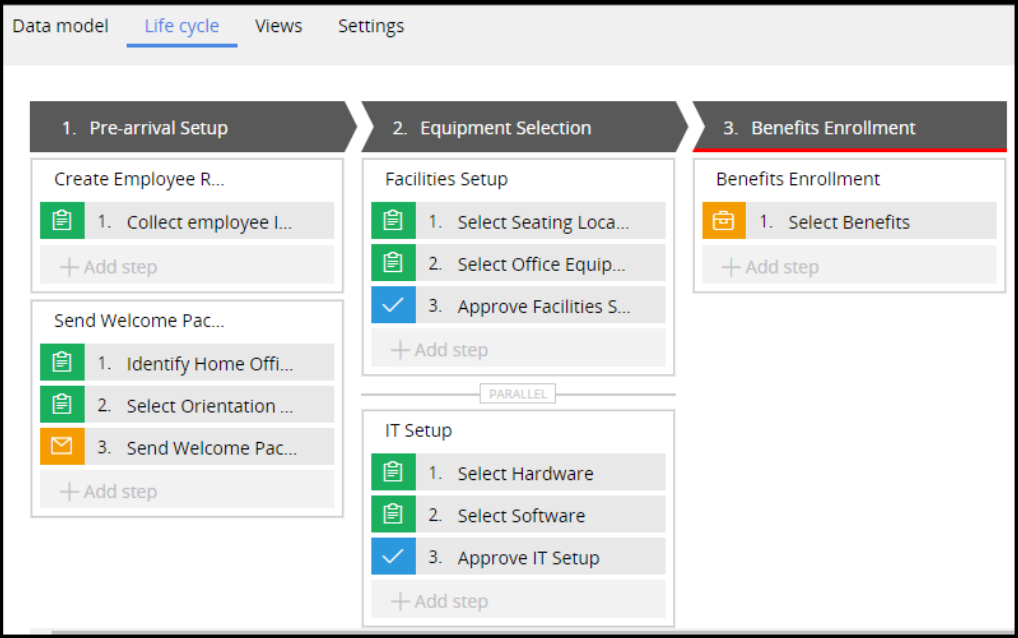Click the PARALLEL label between processes
The height and width of the screenshot is (638, 1018).
pyautogui.click(x=518, y=394)
